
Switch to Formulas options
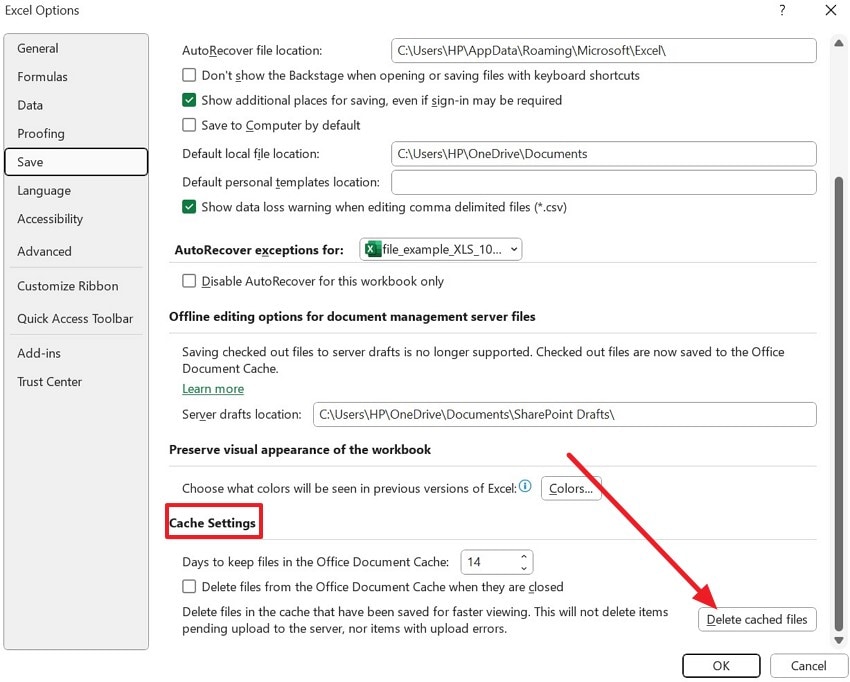point(76,76)
